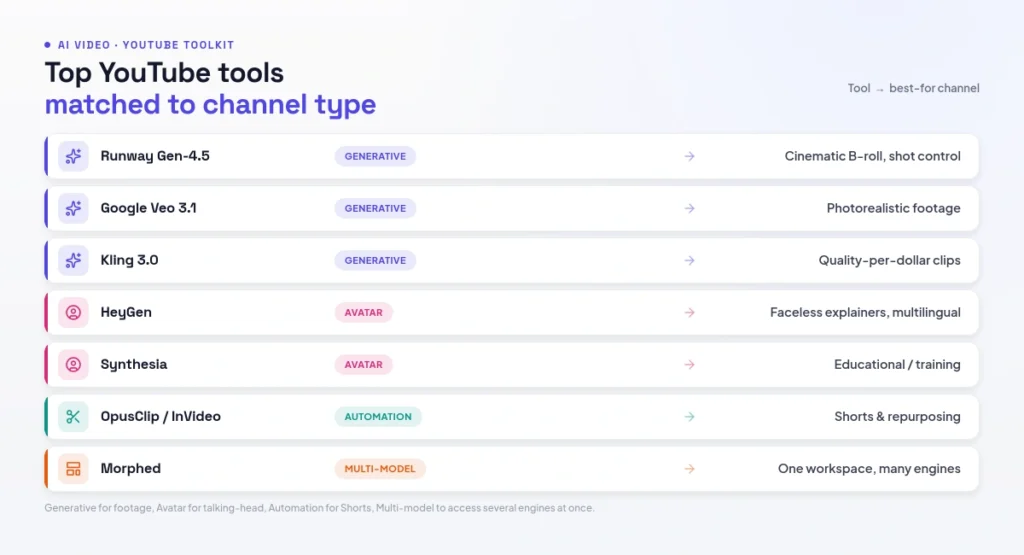
Task: Click 'Photorealistic footage' text
Action: coord(893,208)
